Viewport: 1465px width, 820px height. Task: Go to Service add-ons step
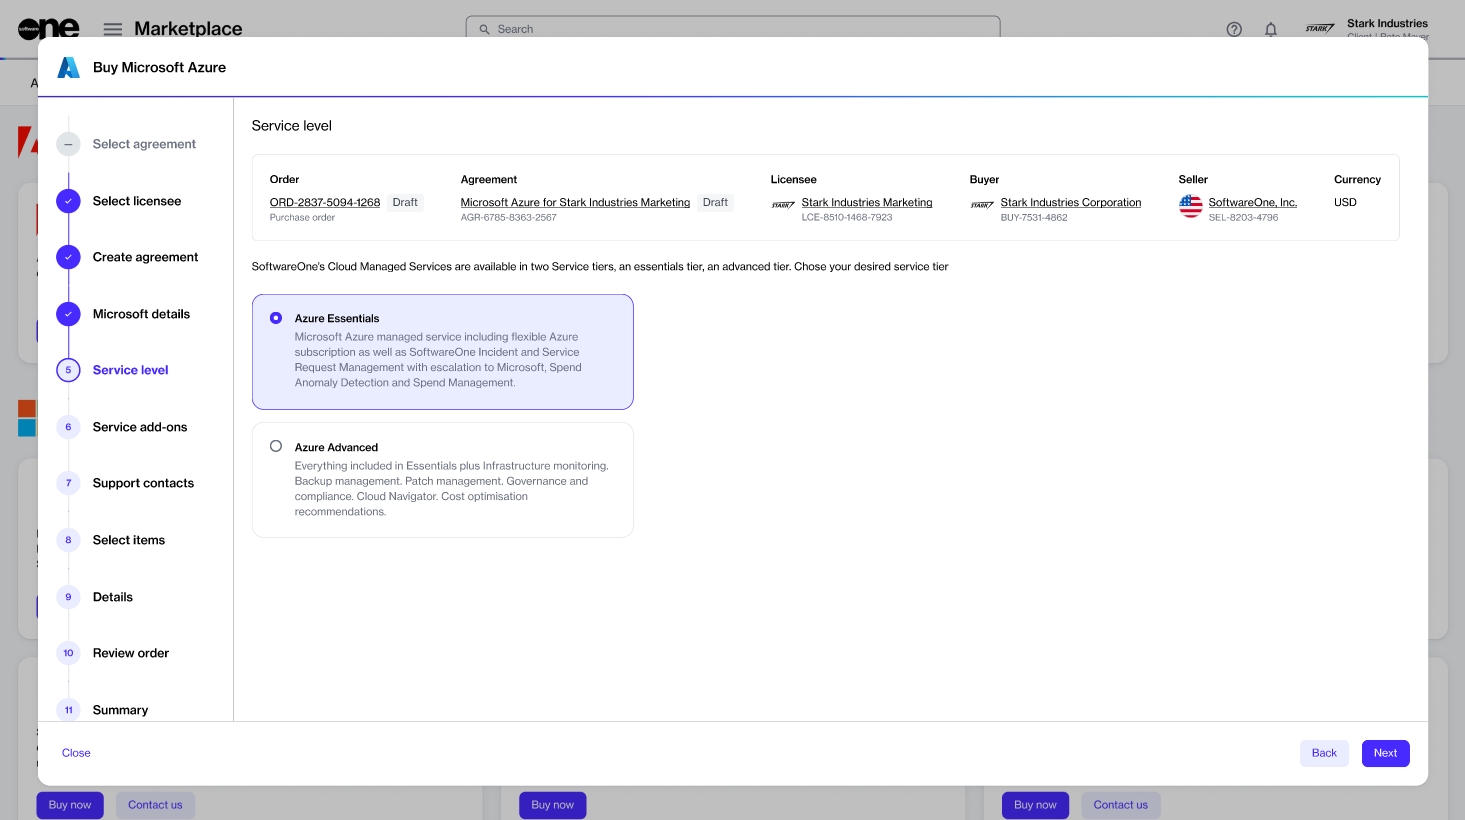point(140,427)
